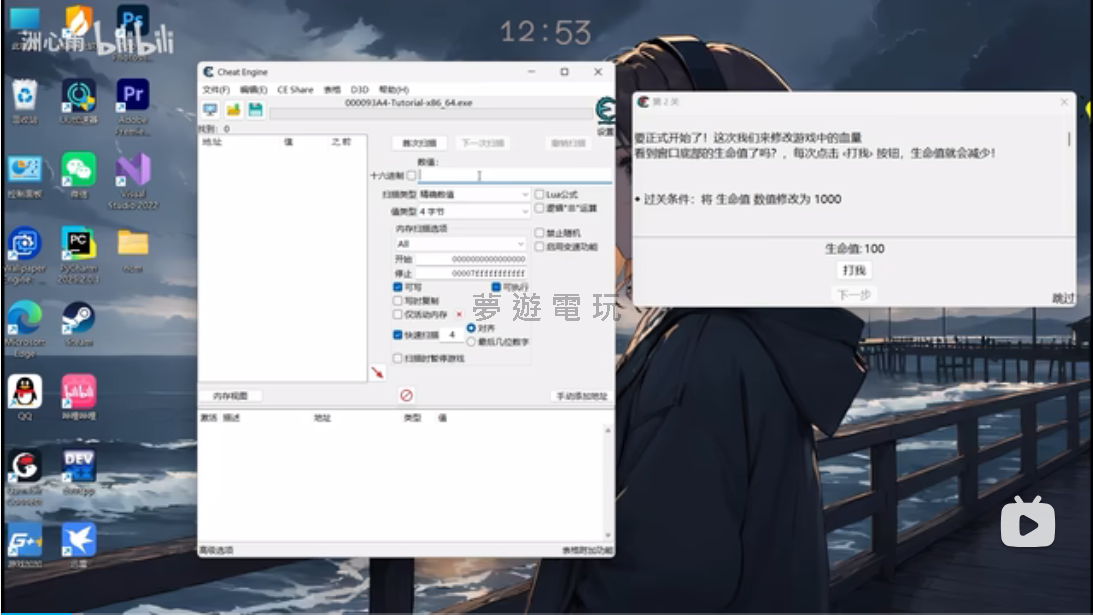This screenshot has width=1093, height=615.
Task: Open the 文件(F) menu
Action: pos(215,89)
